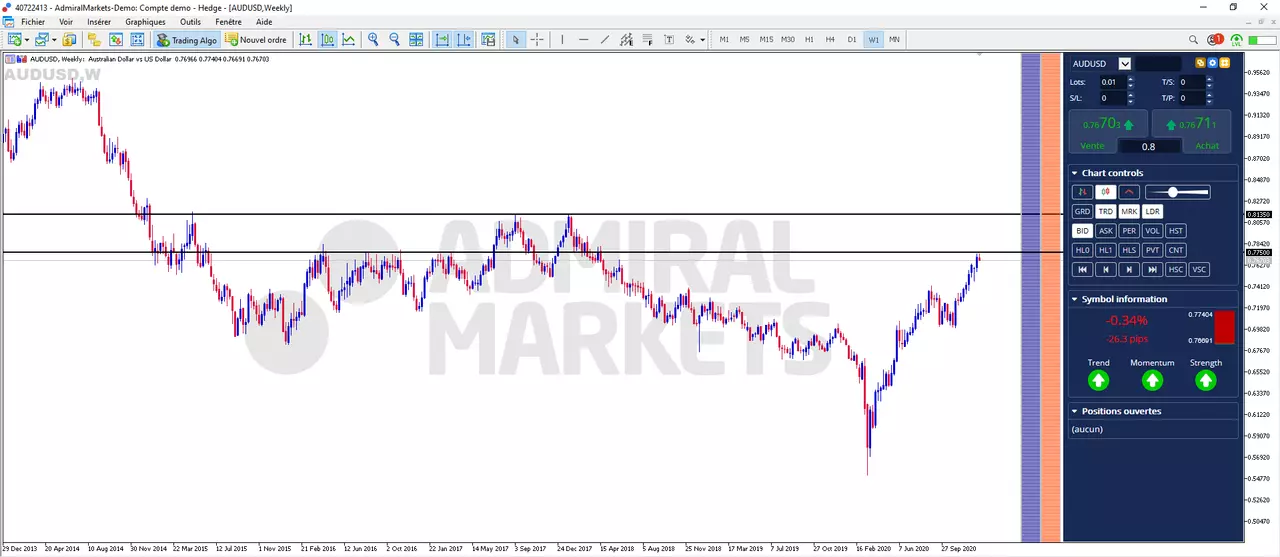Increase the T/P value stepper
Image resolution: width=1280 pixels, height=557 pixels.
pos(1209,95)
